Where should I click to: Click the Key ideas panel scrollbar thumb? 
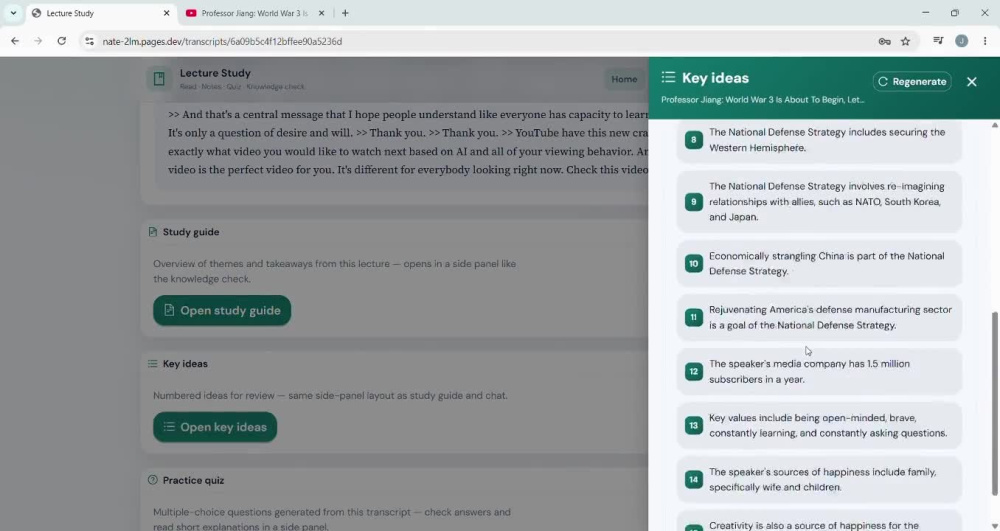point(994,404)
